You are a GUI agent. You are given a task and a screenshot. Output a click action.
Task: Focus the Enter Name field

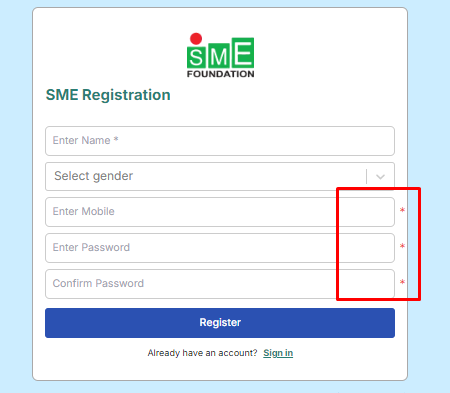(x=220, y=141)
